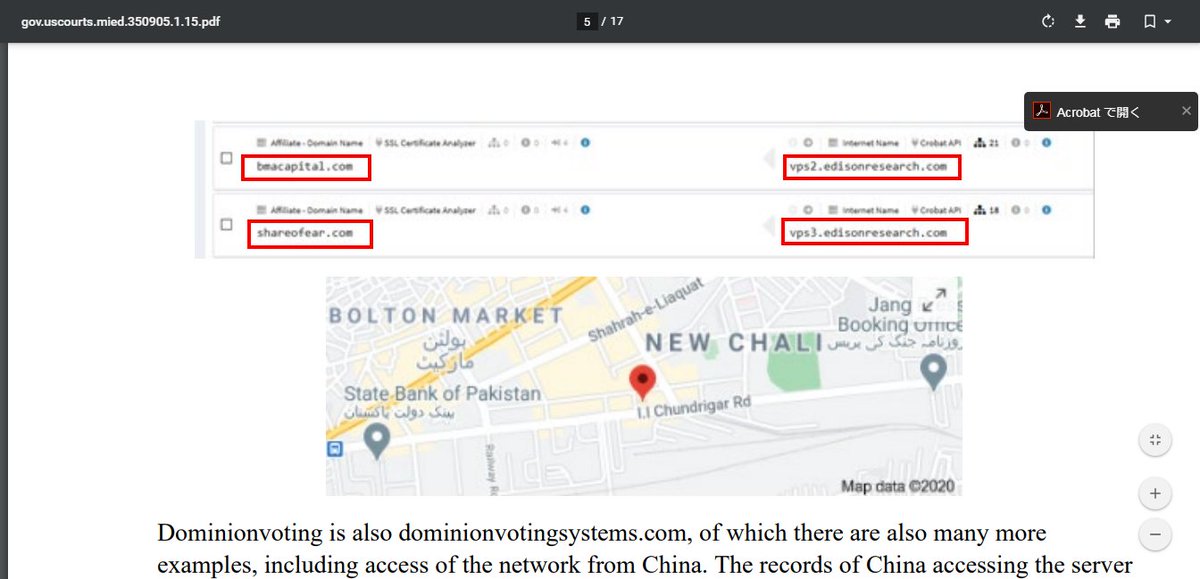Click the BOLTON MARKET map label

(447, 316)
